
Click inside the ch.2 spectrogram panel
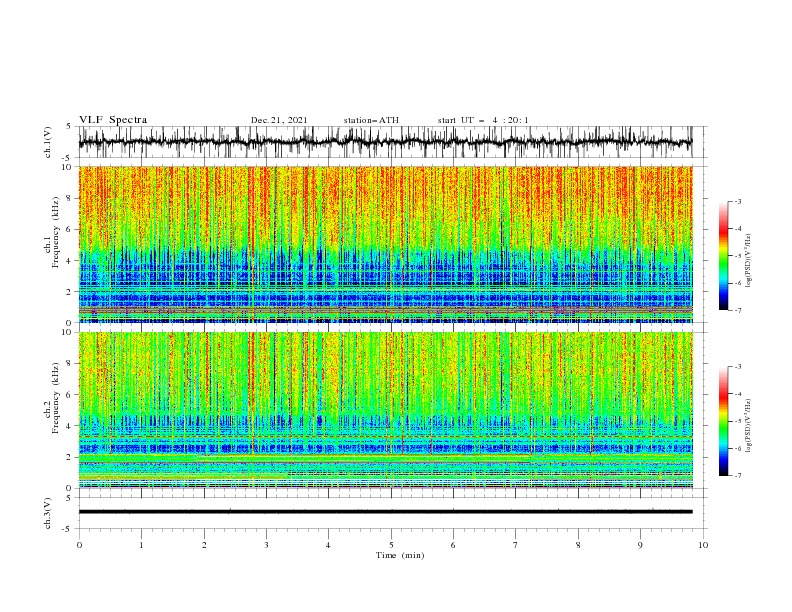point(385,410)
